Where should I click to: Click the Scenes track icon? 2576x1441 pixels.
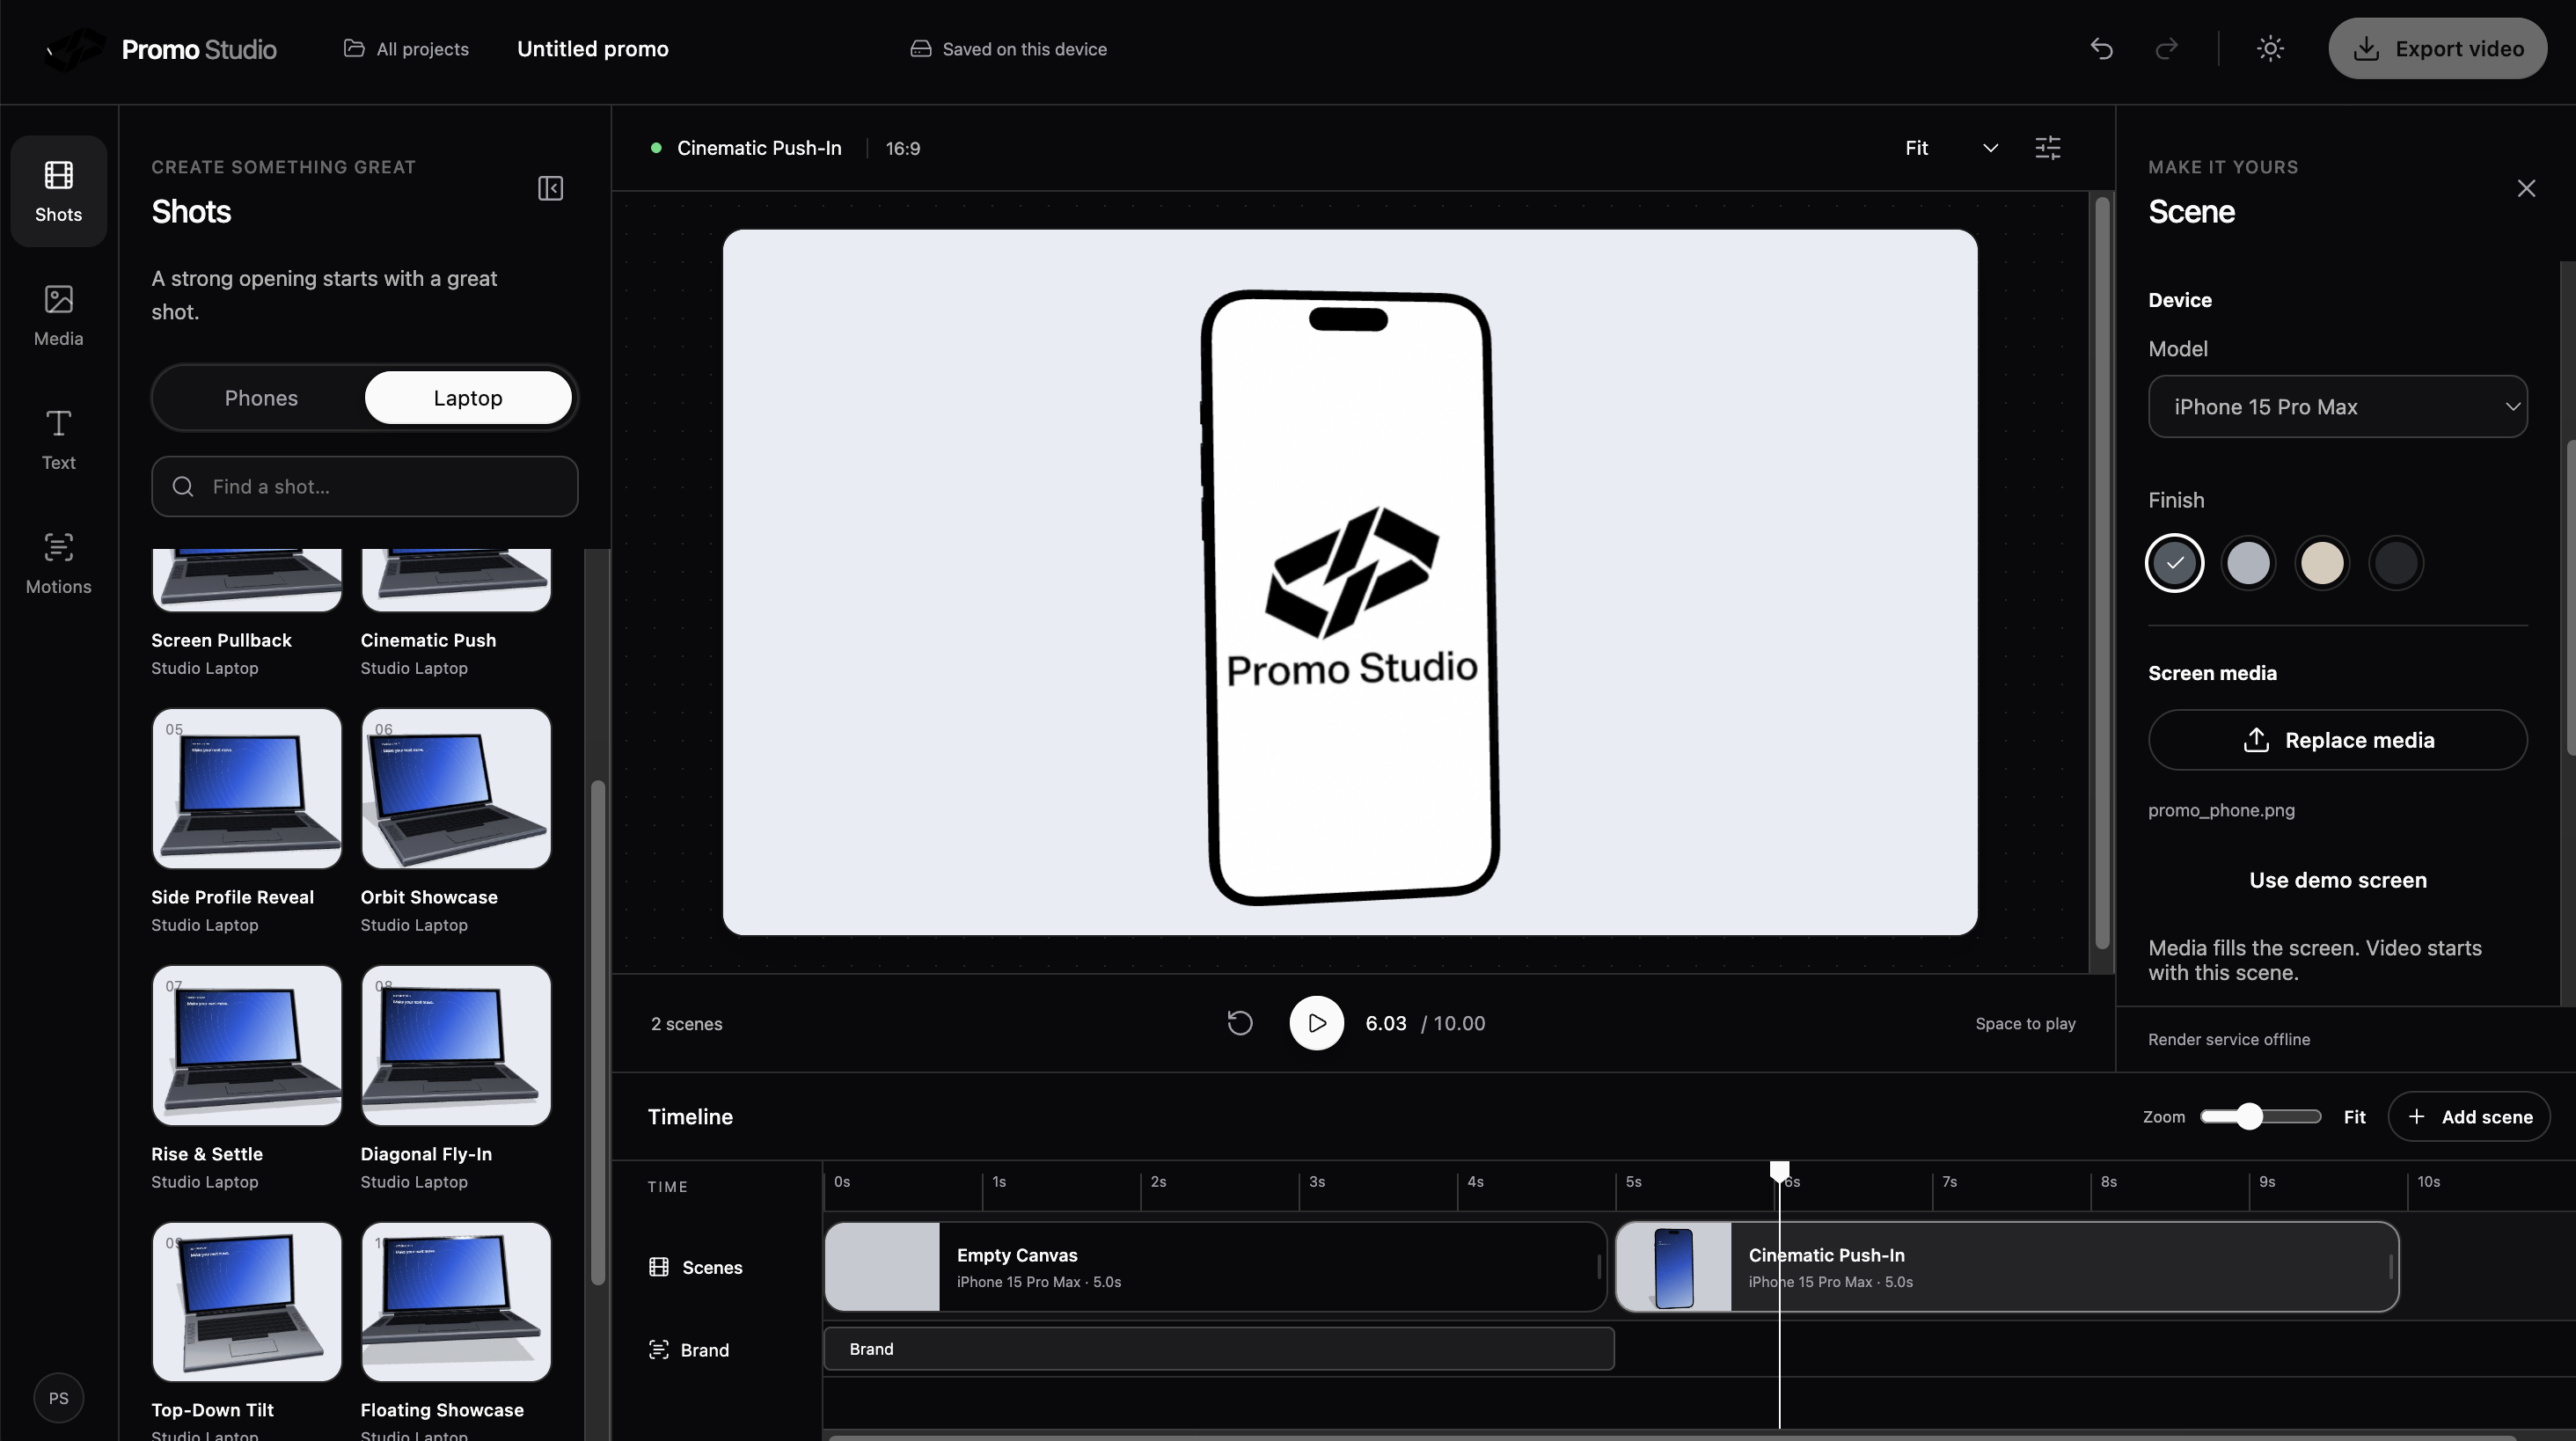tap(658, 1267)
